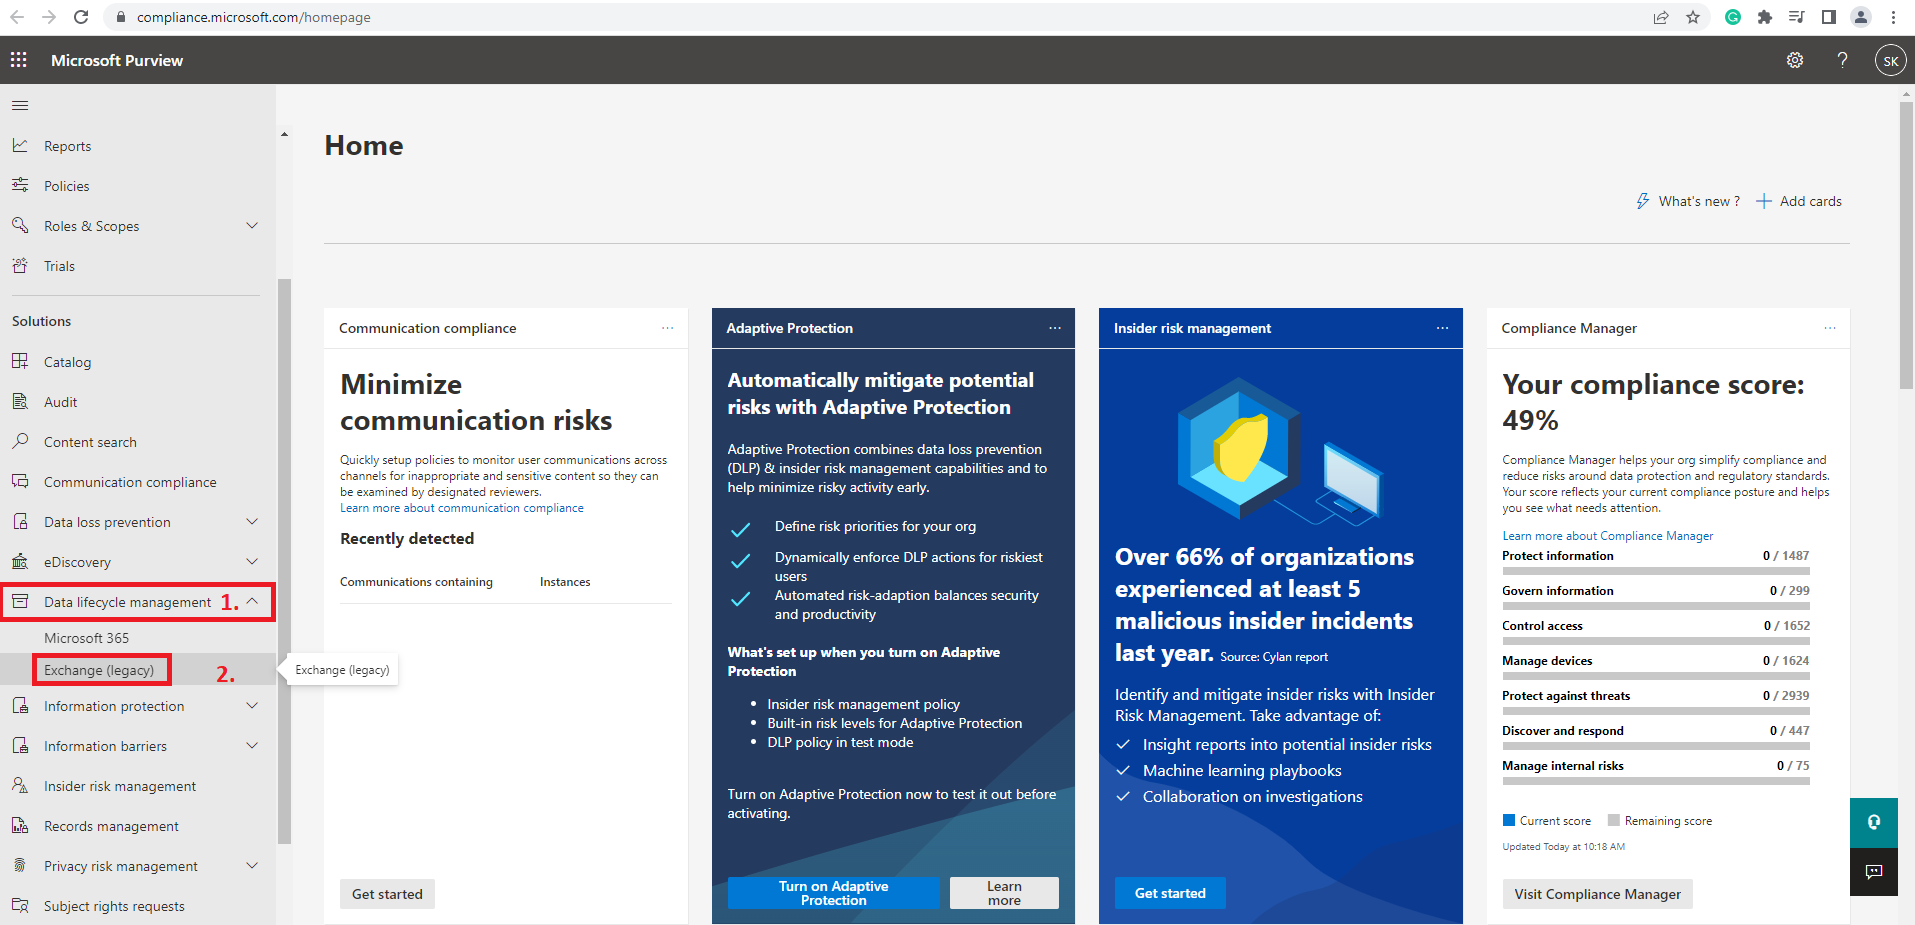1915x925 pixels.
Task: Collapse the Data lifecycle management section
Action: 252,602
